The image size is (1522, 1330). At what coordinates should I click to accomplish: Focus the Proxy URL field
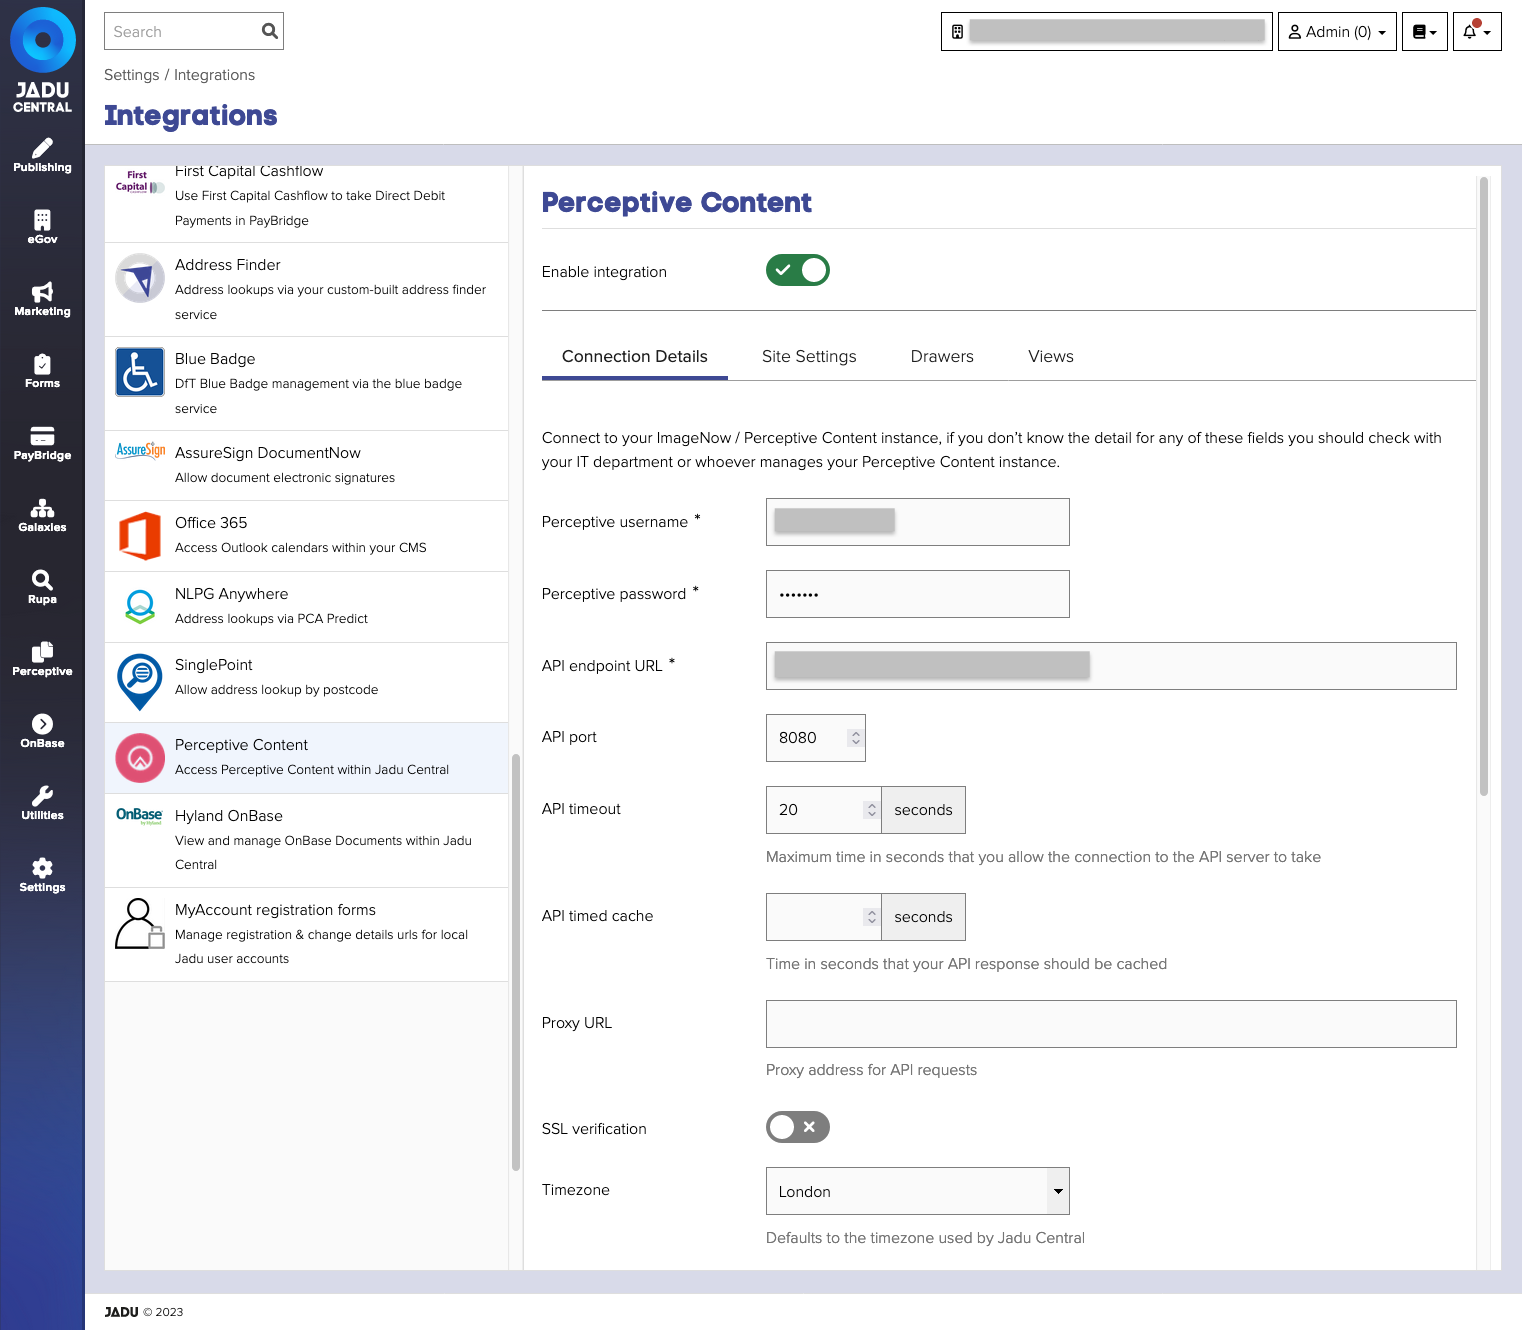click(1111, 1024)
